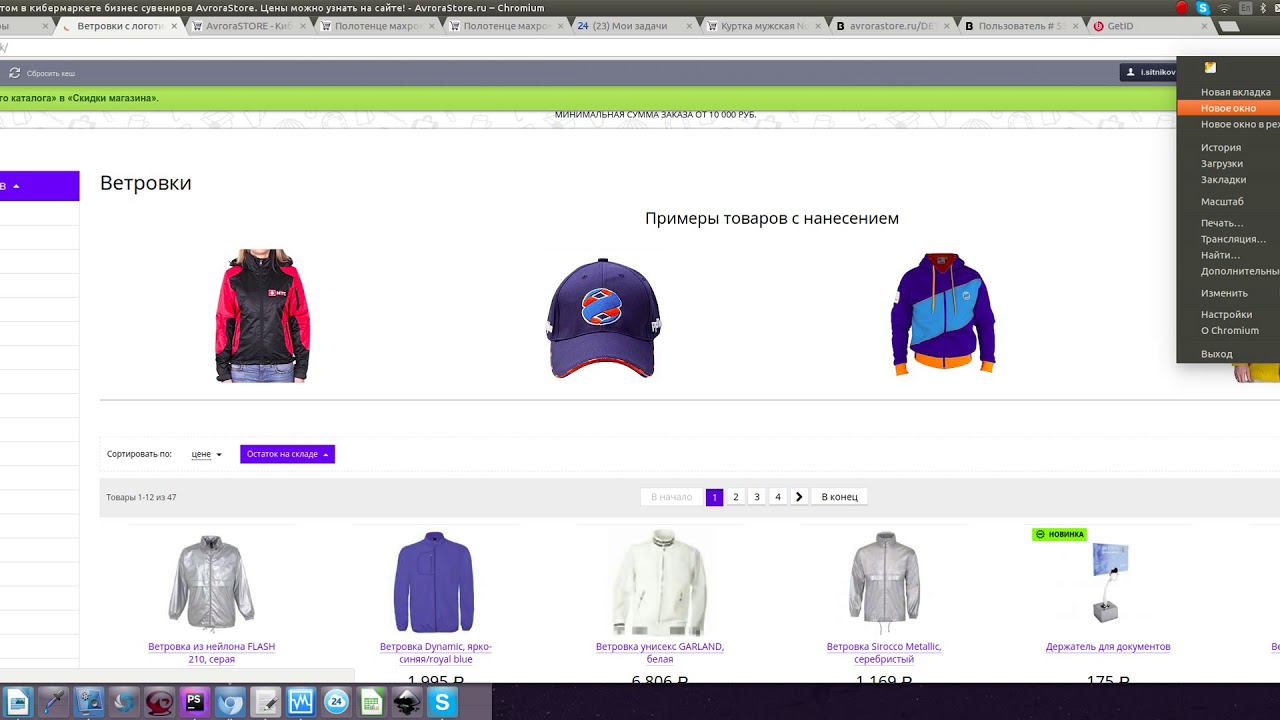Click the red and black jacket example image
Image resolution: width=1280 pixels, height=720 pixels.
(263, 315)
